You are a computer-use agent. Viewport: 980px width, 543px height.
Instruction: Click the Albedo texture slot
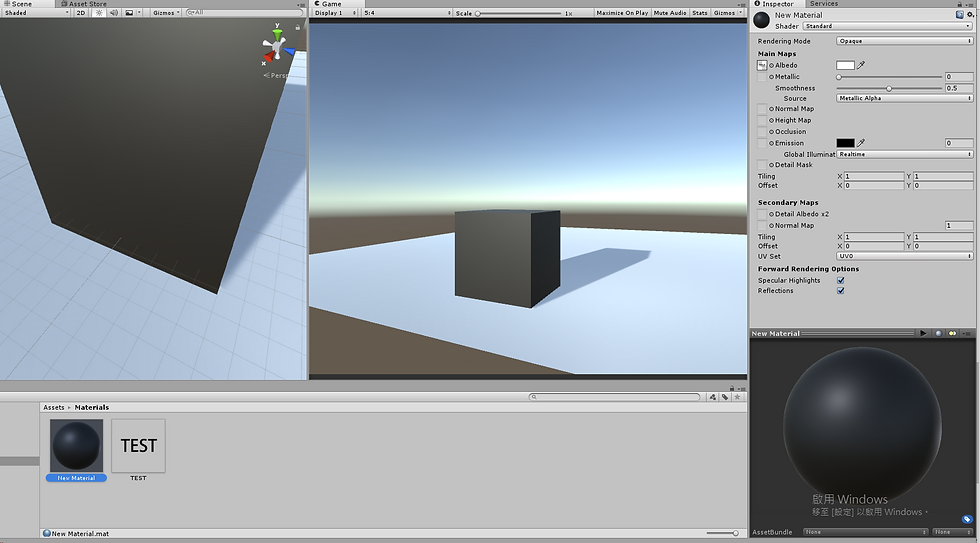(x=762, y=65)
